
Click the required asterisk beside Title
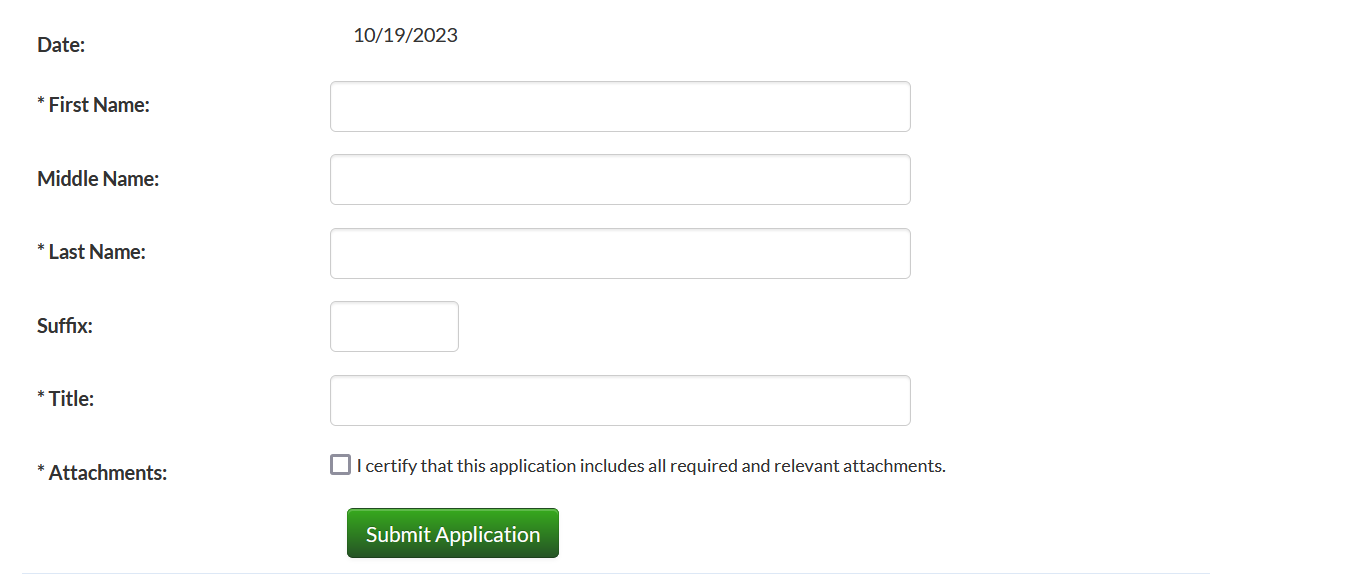point(41,398)
